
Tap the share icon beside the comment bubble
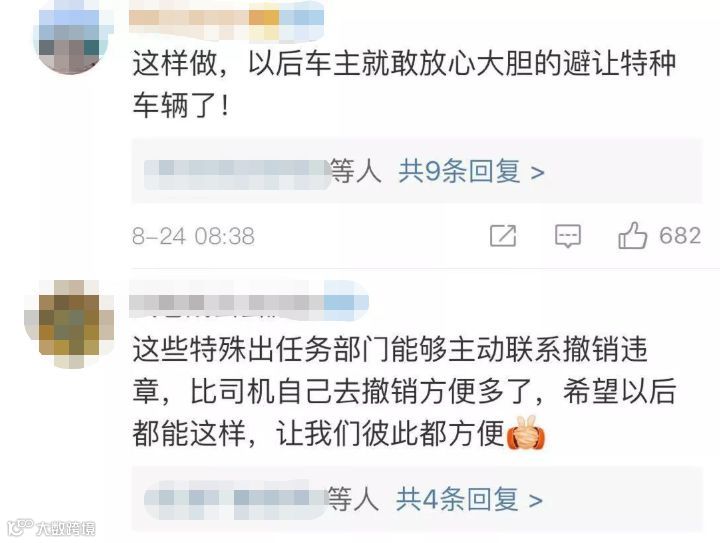click(503, 236)
